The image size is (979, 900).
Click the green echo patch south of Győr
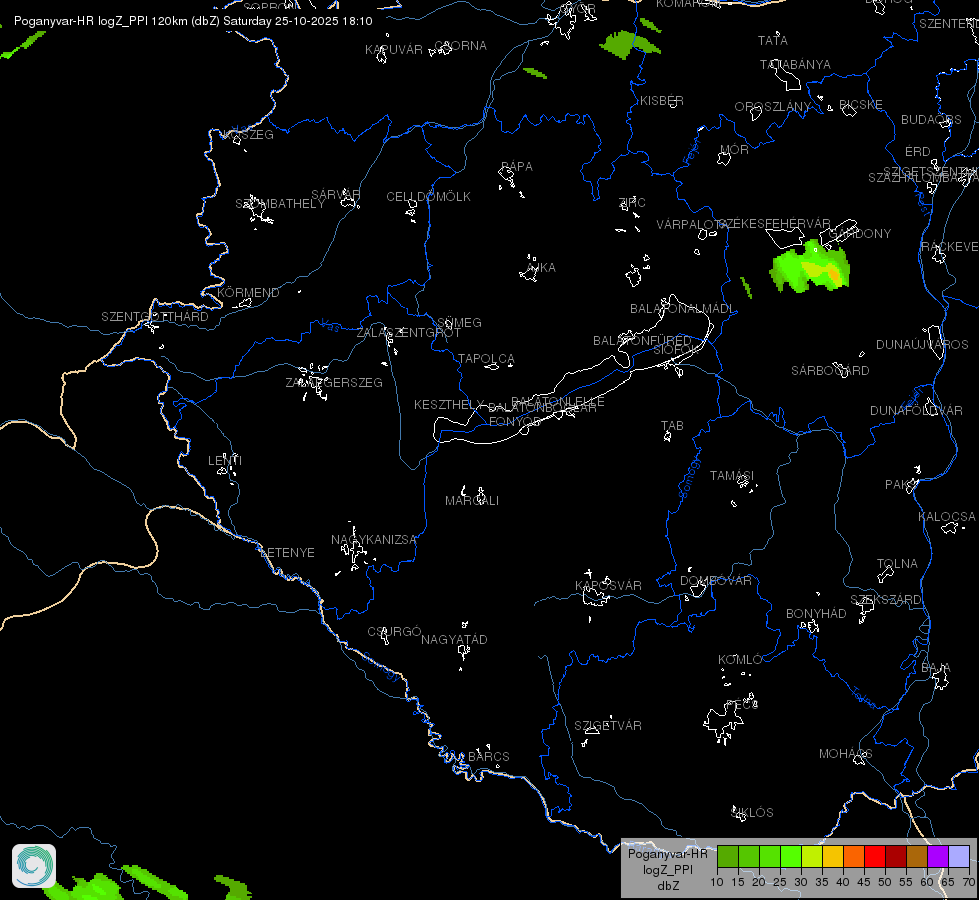pyautogui.click(x=628, y=44)
